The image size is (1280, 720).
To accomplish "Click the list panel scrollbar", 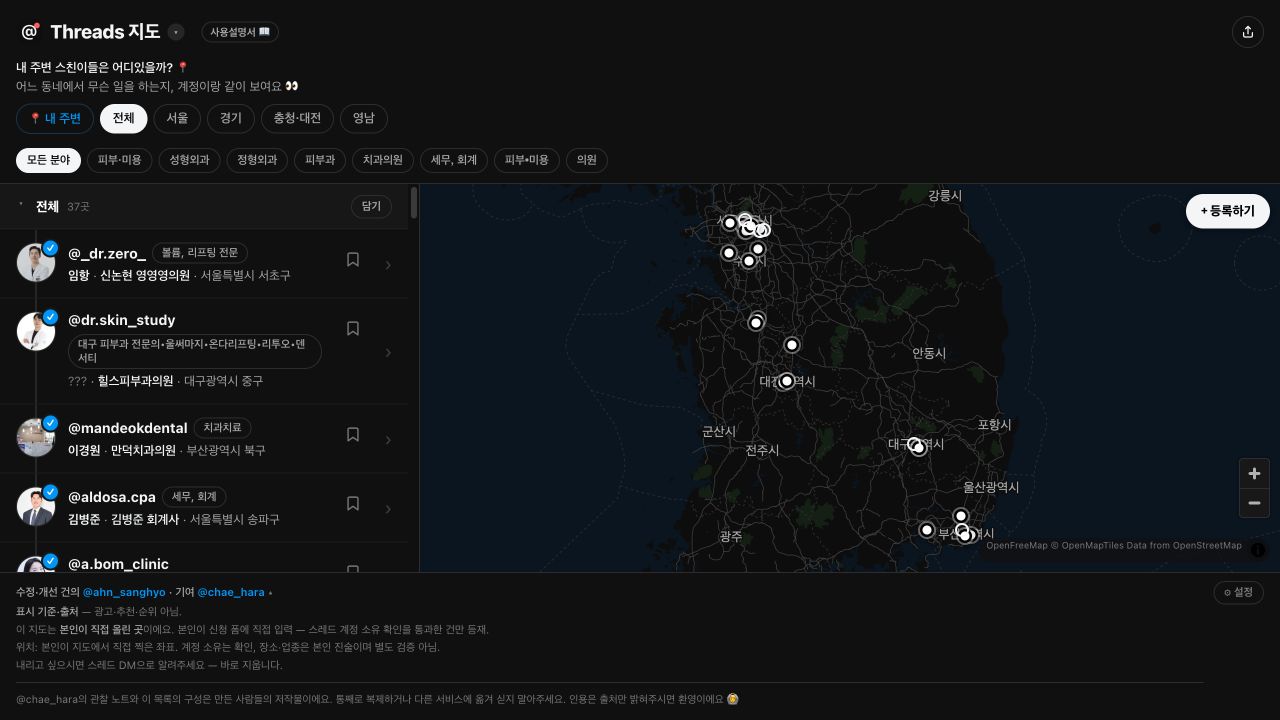I will [414, 203].
